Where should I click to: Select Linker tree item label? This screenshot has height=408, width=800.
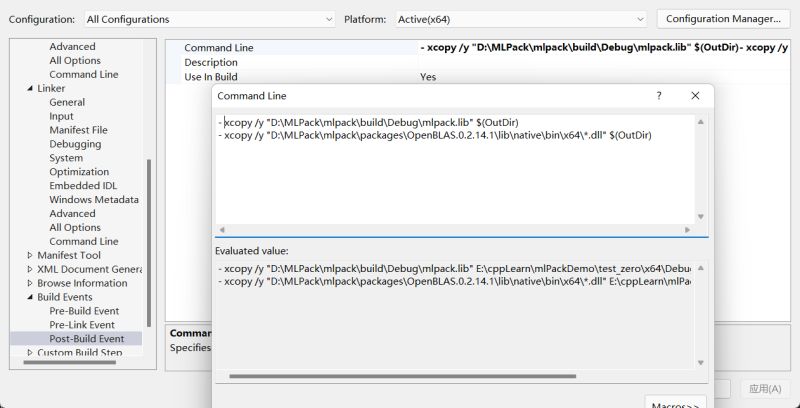click(x=51, y=88)
